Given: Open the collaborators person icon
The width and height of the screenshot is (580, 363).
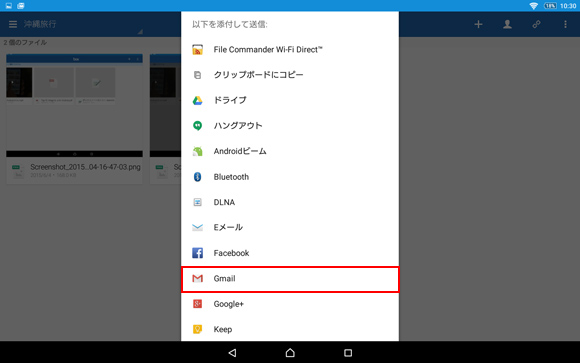Looking at the screenshot, I should (x=507, y=24).
